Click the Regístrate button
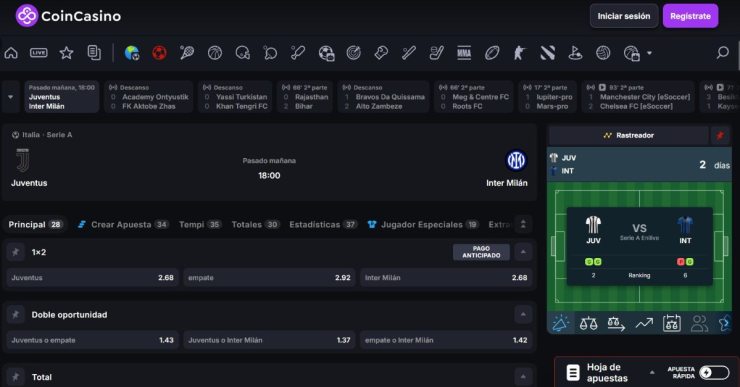The width and height of the screenshot is (740, 387). (690, 16)
